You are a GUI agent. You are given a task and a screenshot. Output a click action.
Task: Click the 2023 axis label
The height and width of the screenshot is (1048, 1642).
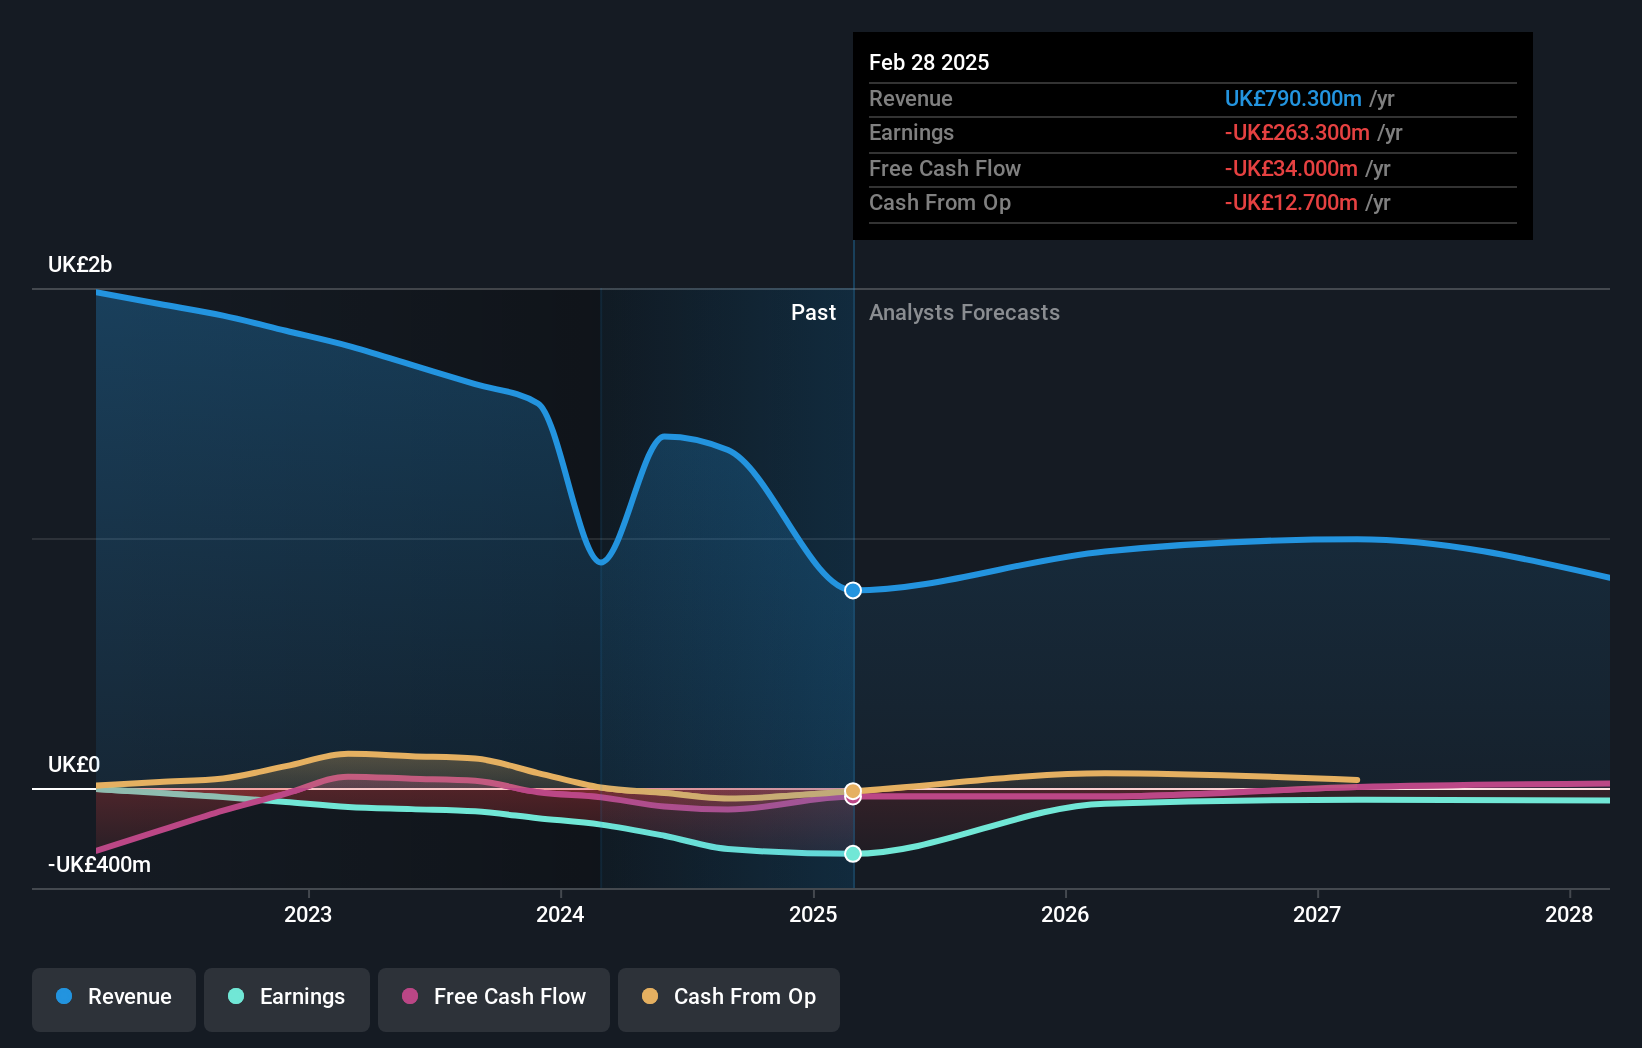coord(308,914)
